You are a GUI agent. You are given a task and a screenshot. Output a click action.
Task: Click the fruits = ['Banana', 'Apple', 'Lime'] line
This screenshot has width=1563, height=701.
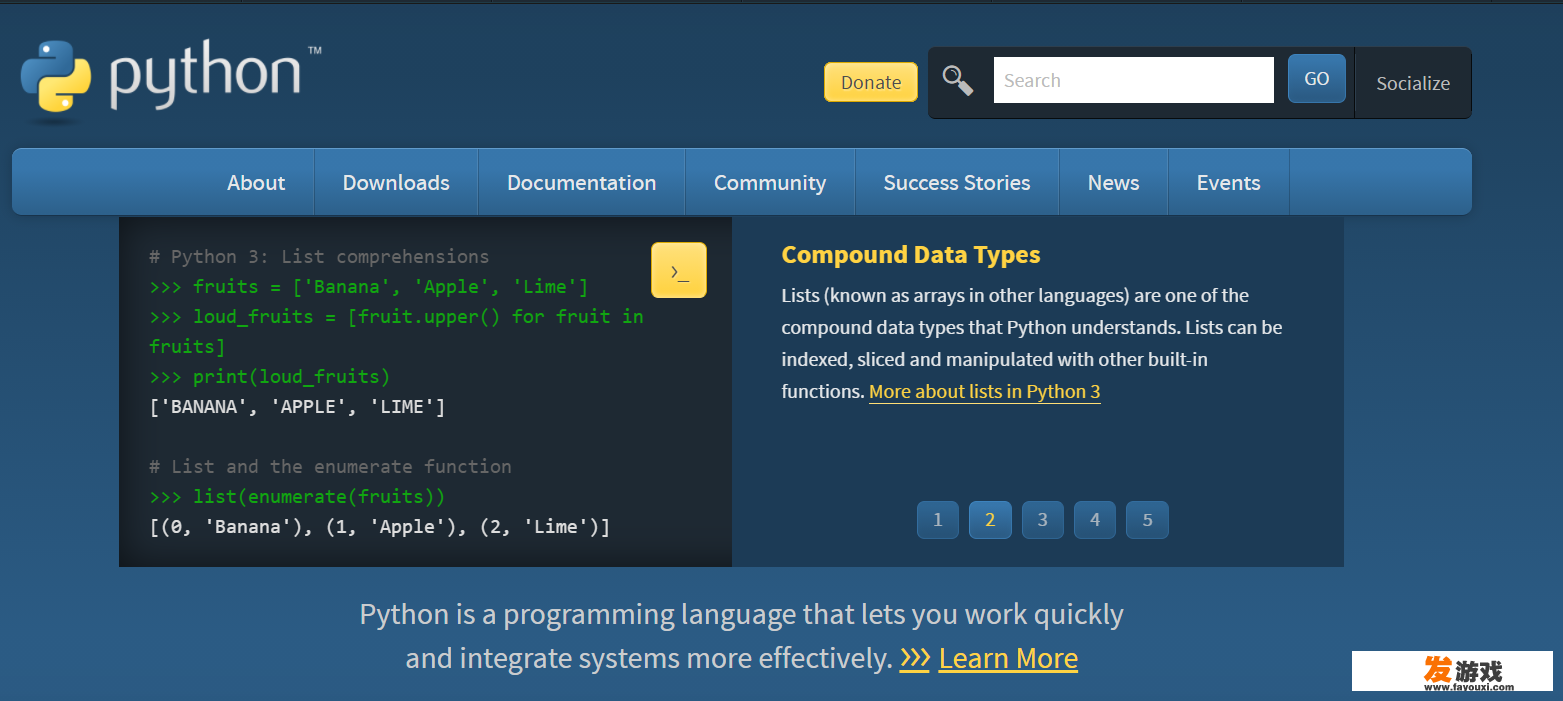[369, 286]
